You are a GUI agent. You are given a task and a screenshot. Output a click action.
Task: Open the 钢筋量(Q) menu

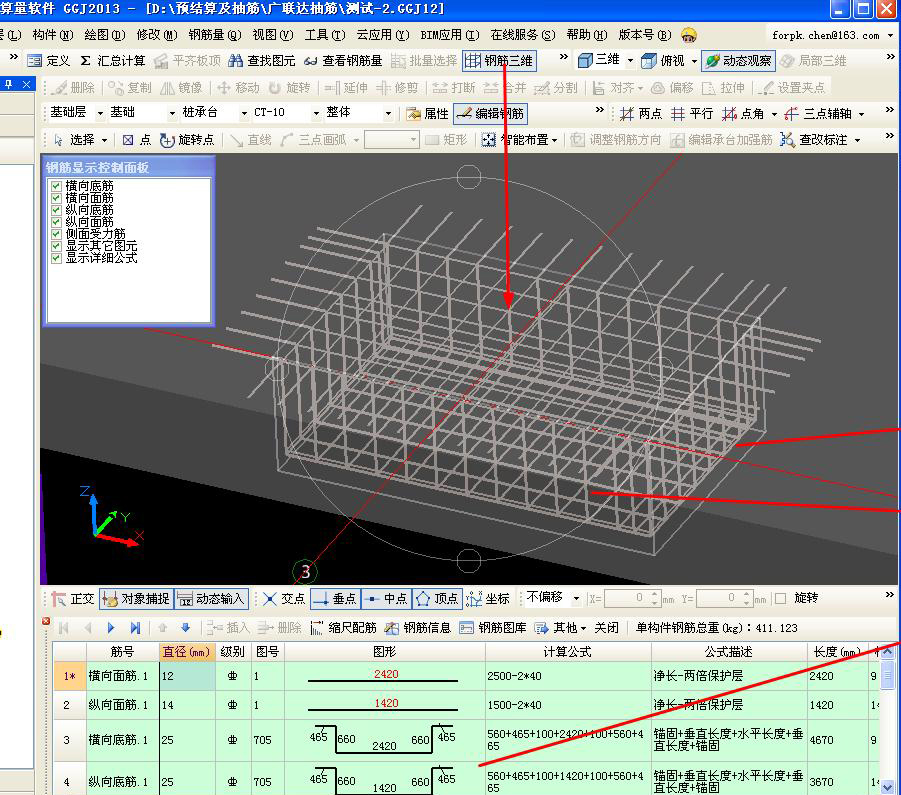[215, 35]
